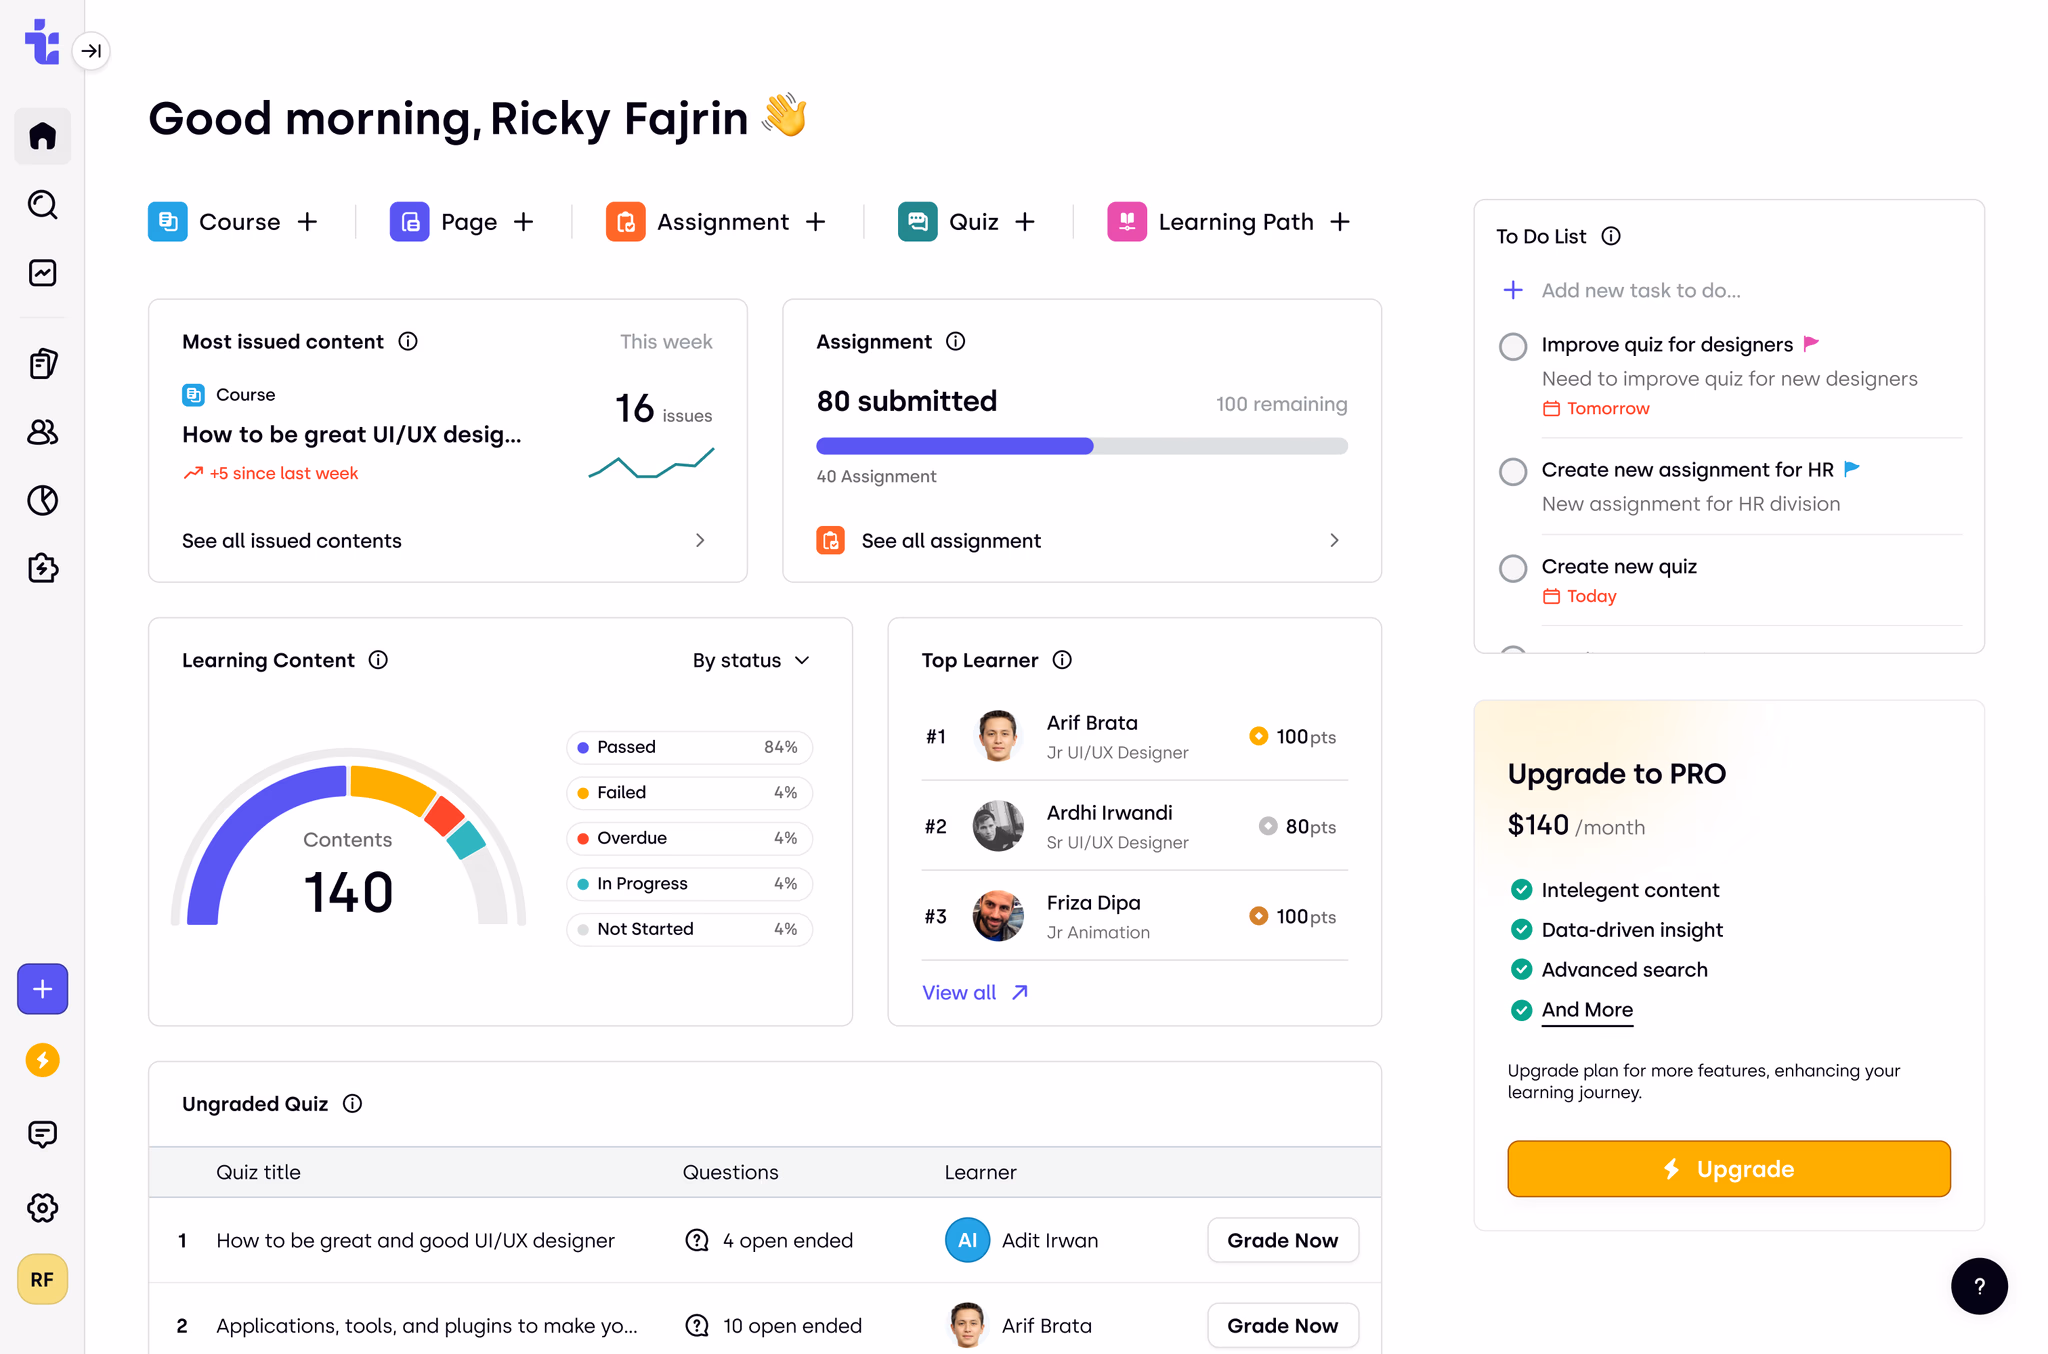
Task: Open the analytics chart sidebar icon
Action: 42,273
